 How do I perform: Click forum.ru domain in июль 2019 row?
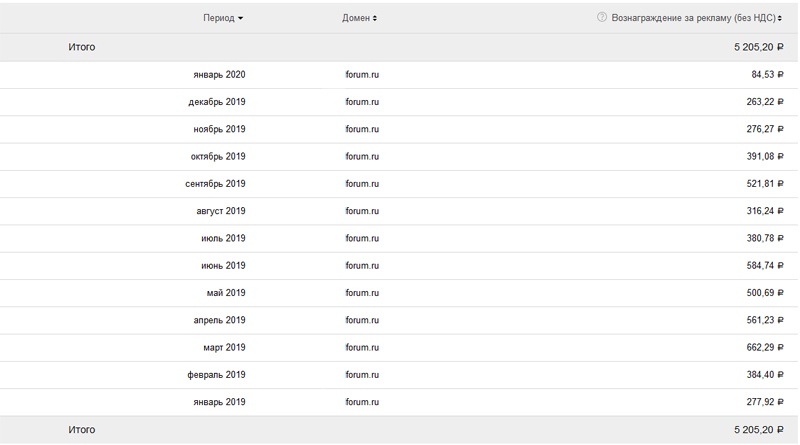tap(361, 238)
